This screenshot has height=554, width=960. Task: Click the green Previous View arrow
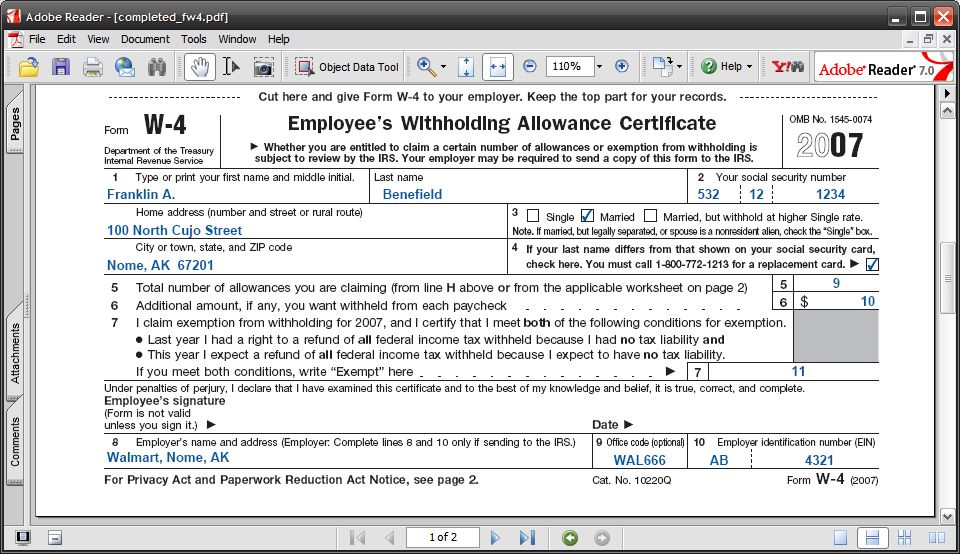pyautogui.click(x=570, y=537)
